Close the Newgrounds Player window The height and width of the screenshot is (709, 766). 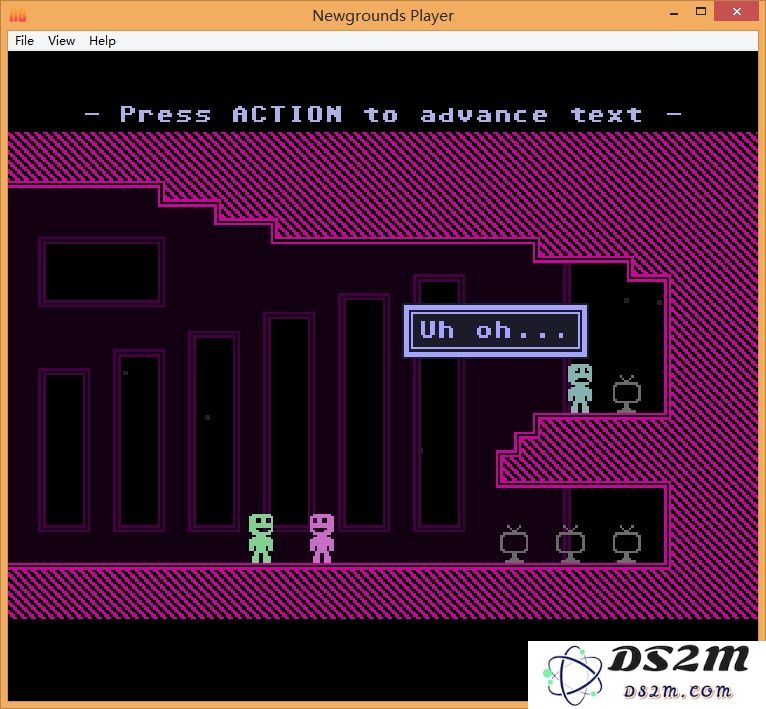[x=736, y=11]
